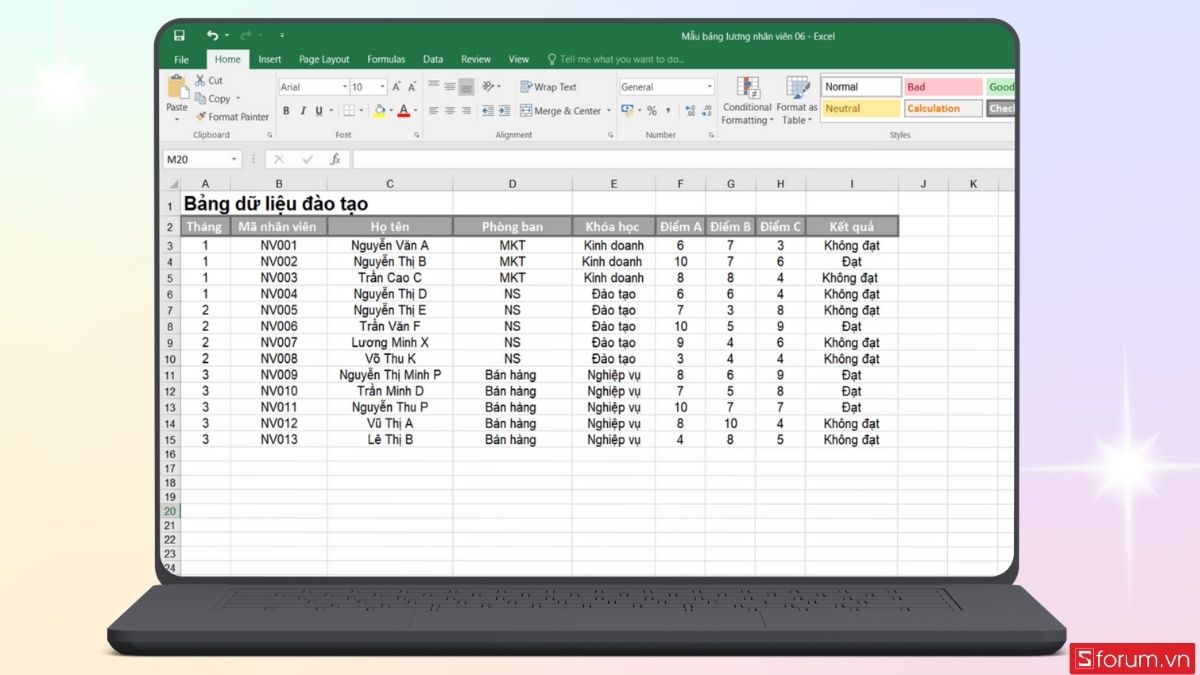Click the Merge & Center button

coord(560,111)
